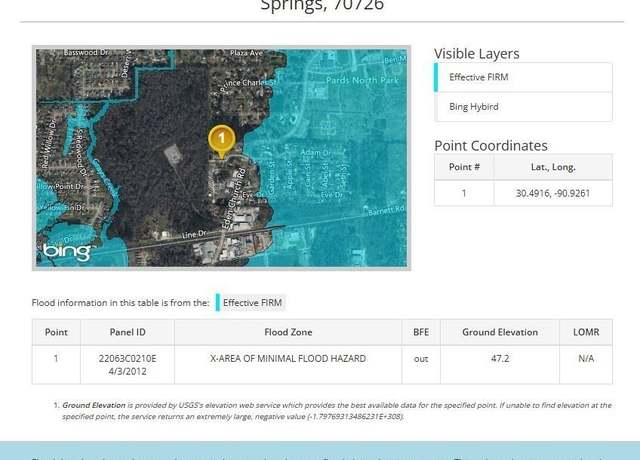
Task: Click the BFE value 'out'
Action: tap(421, 359)
